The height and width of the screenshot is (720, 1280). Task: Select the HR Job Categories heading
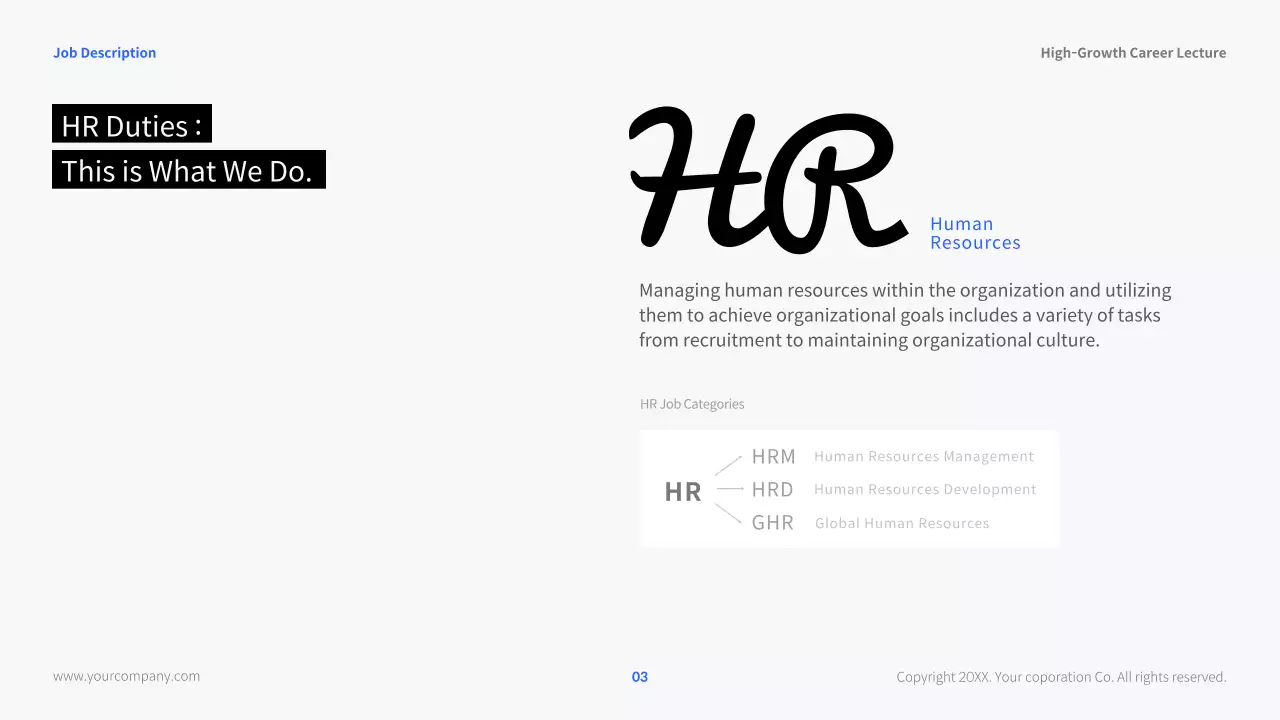(692, 404)
